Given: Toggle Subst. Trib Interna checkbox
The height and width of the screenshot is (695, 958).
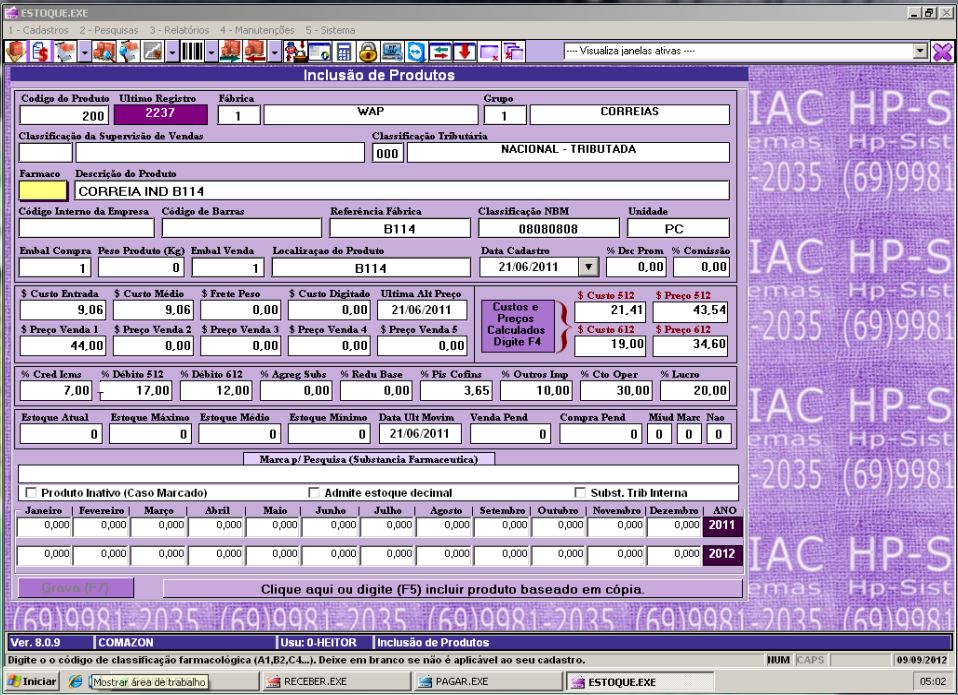Looking at the screenshot, I should pos(580,493).
